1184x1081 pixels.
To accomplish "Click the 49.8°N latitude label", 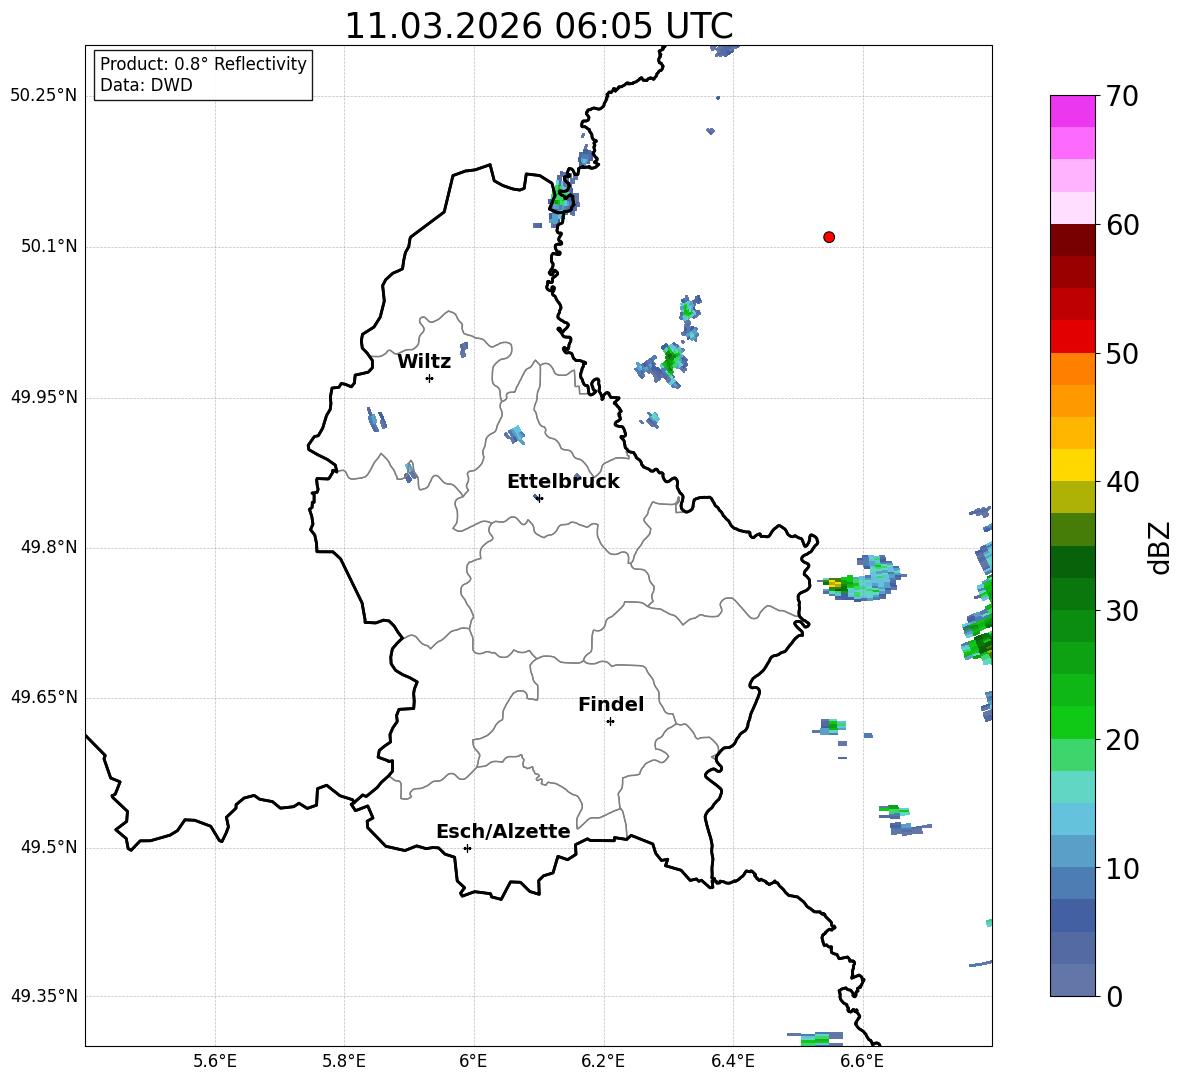I will (x=49, y=547).
